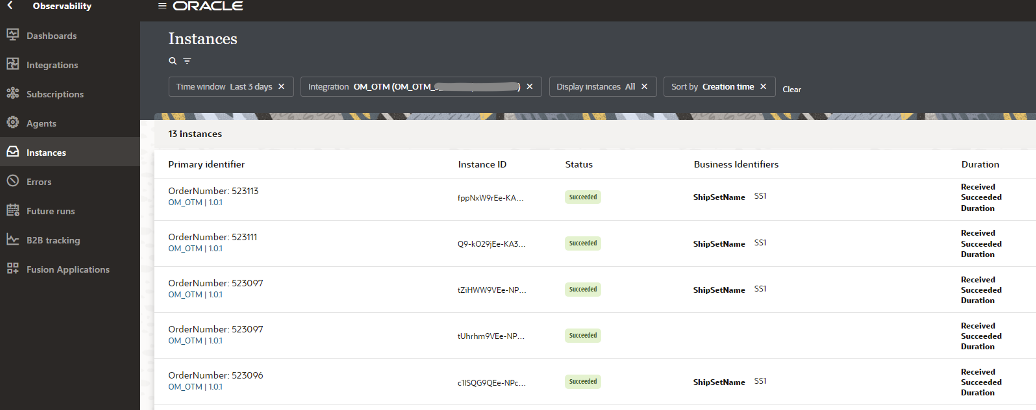Click the Subscriptions sidebar icon
Screen dimensions: 1036x410
(x=13, y=94)
